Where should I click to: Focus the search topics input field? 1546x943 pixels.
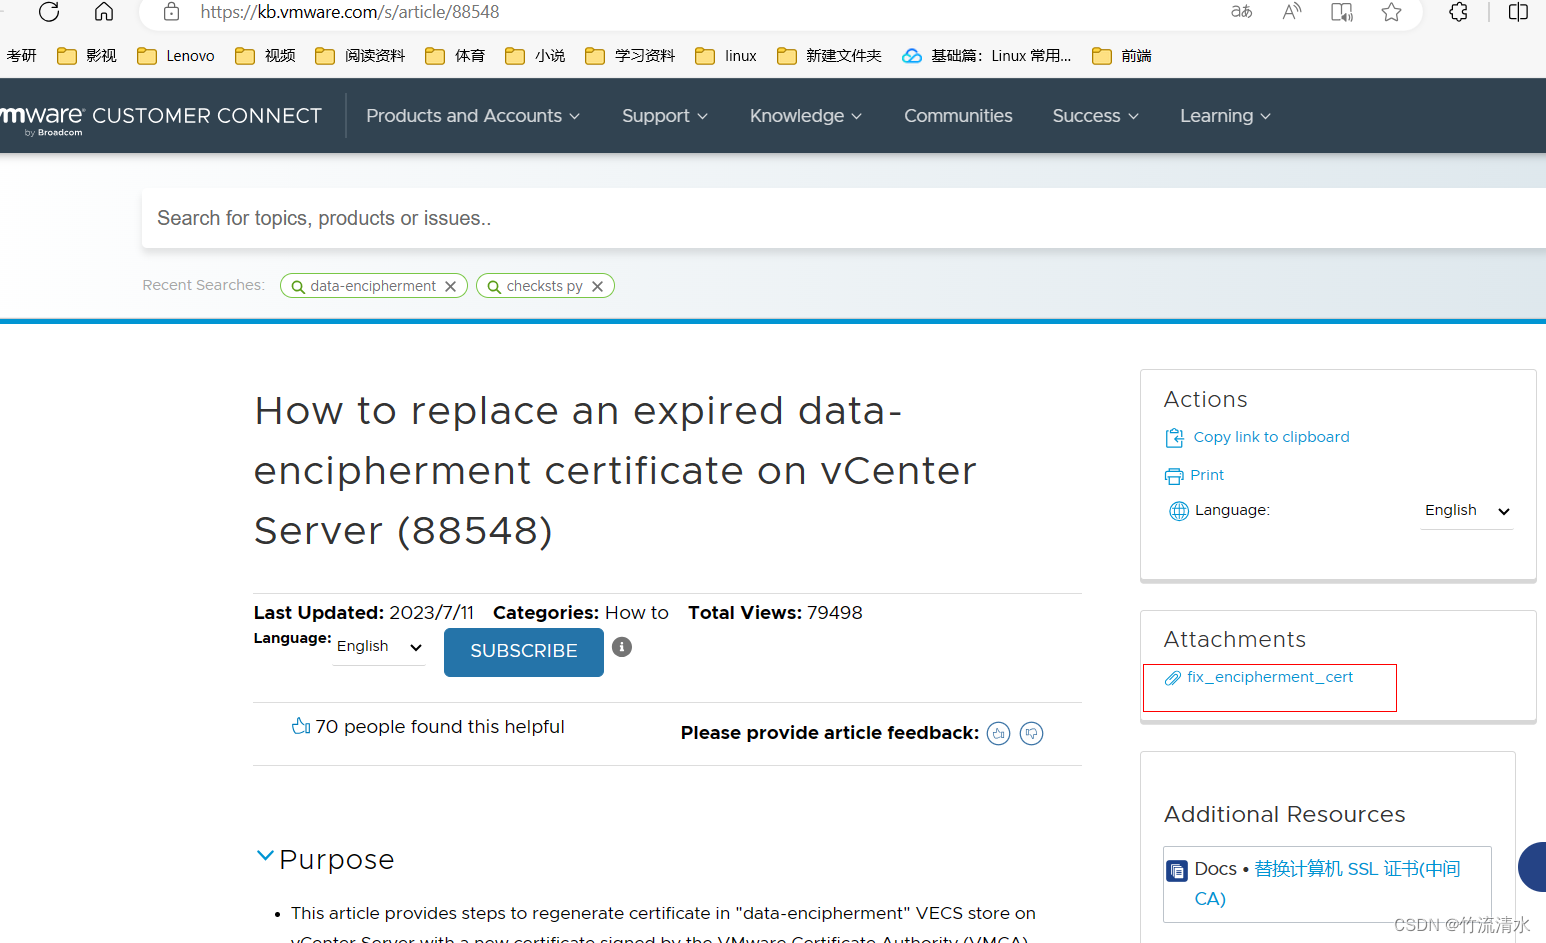(x=844, y=218)
